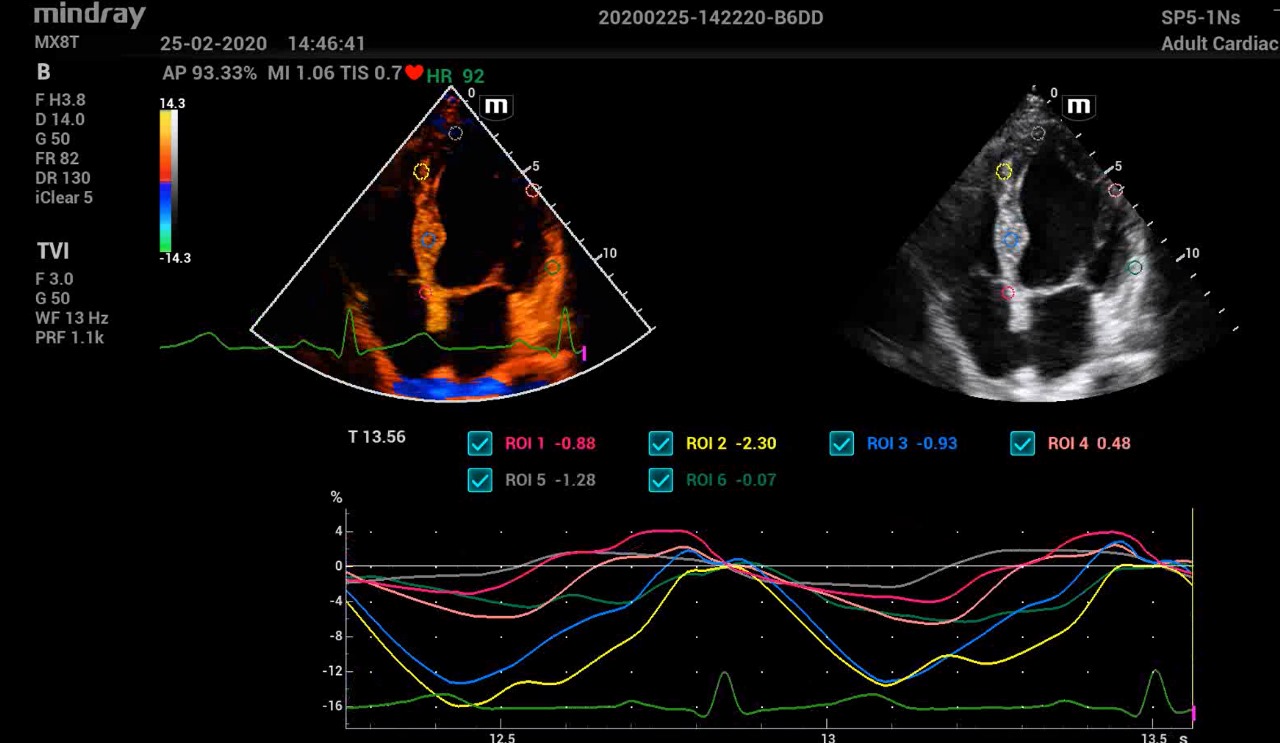Image resolution: width=1280 pixels, height=743 pixels.
Task: Click the M orientation marker on the color TVI image
Action: (495, 106)
